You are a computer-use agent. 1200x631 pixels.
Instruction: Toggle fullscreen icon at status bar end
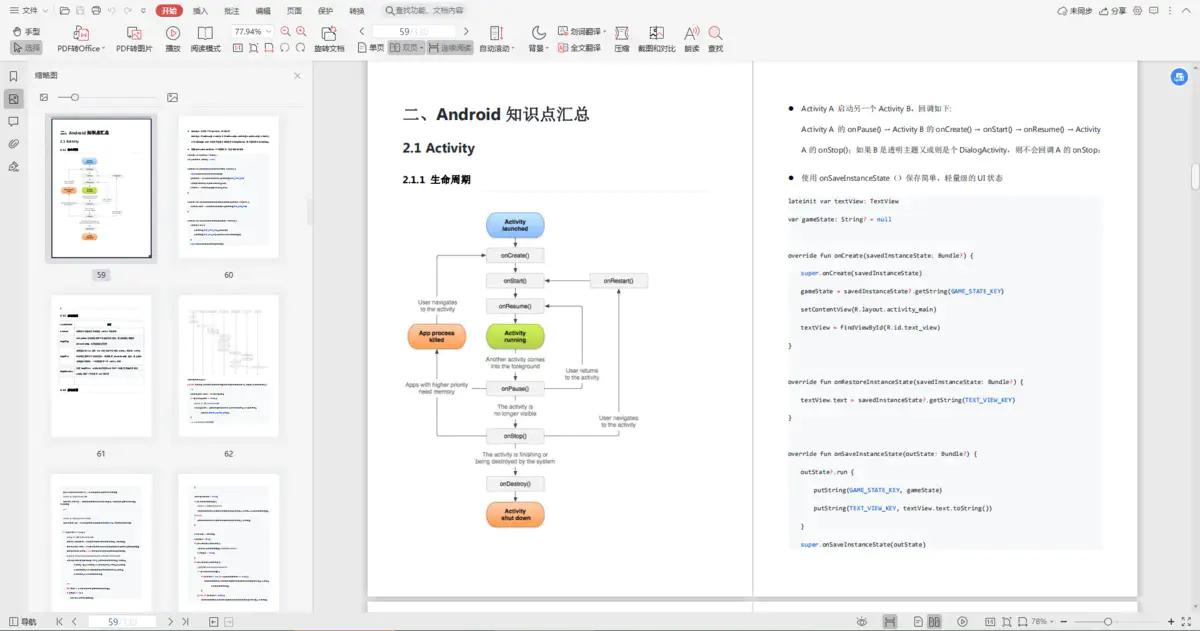(x=1186, y=622)
